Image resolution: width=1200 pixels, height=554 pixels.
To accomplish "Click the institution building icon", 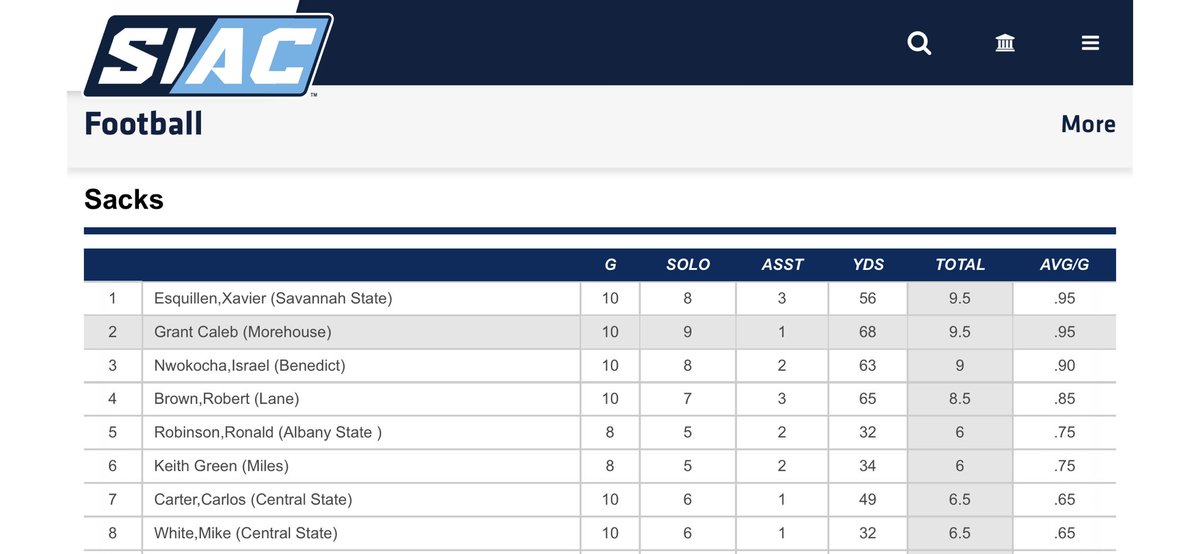I will point(1005,43).
